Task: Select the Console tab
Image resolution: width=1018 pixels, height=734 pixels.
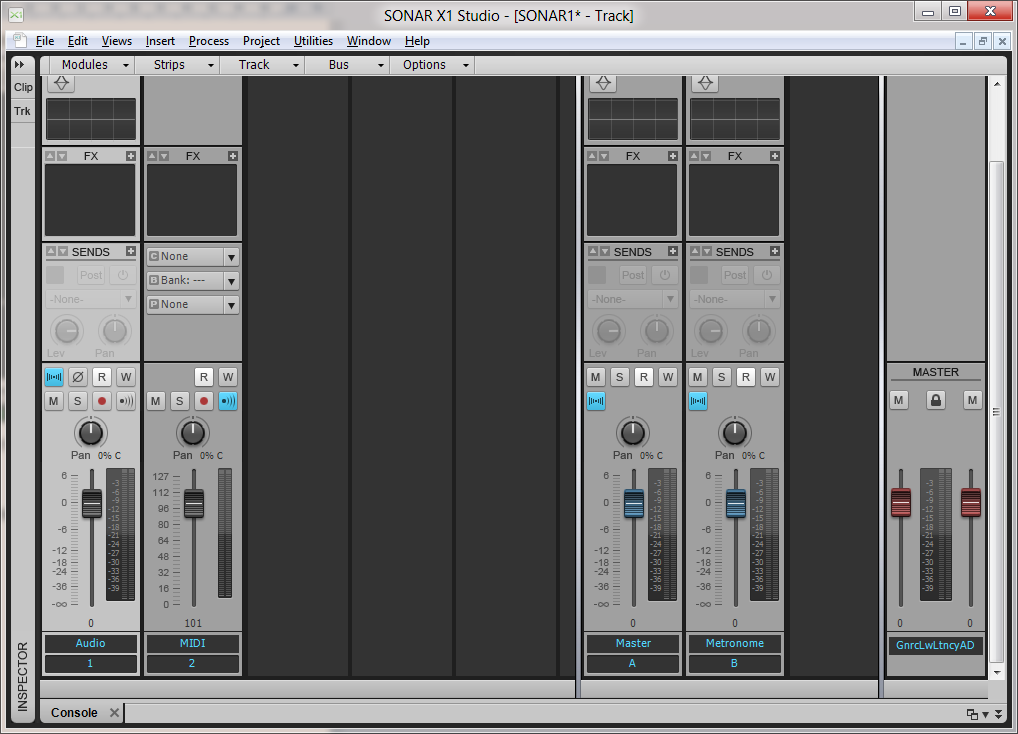Action: 74,713
